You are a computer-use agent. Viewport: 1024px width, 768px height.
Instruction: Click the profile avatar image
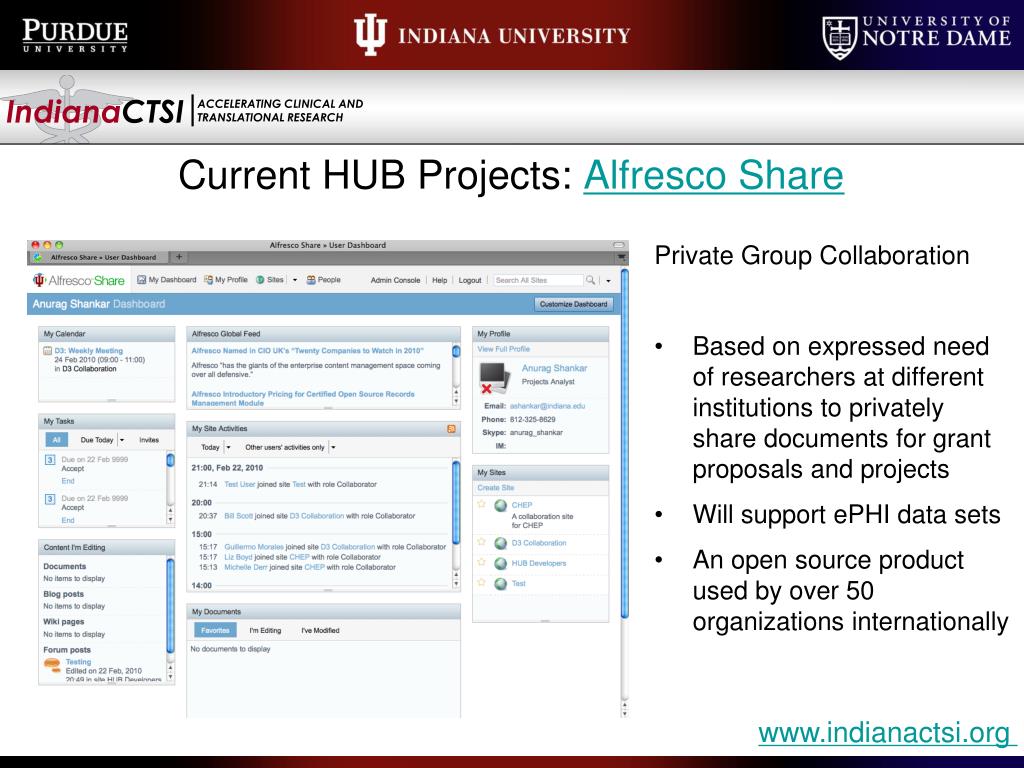(494, 378)
